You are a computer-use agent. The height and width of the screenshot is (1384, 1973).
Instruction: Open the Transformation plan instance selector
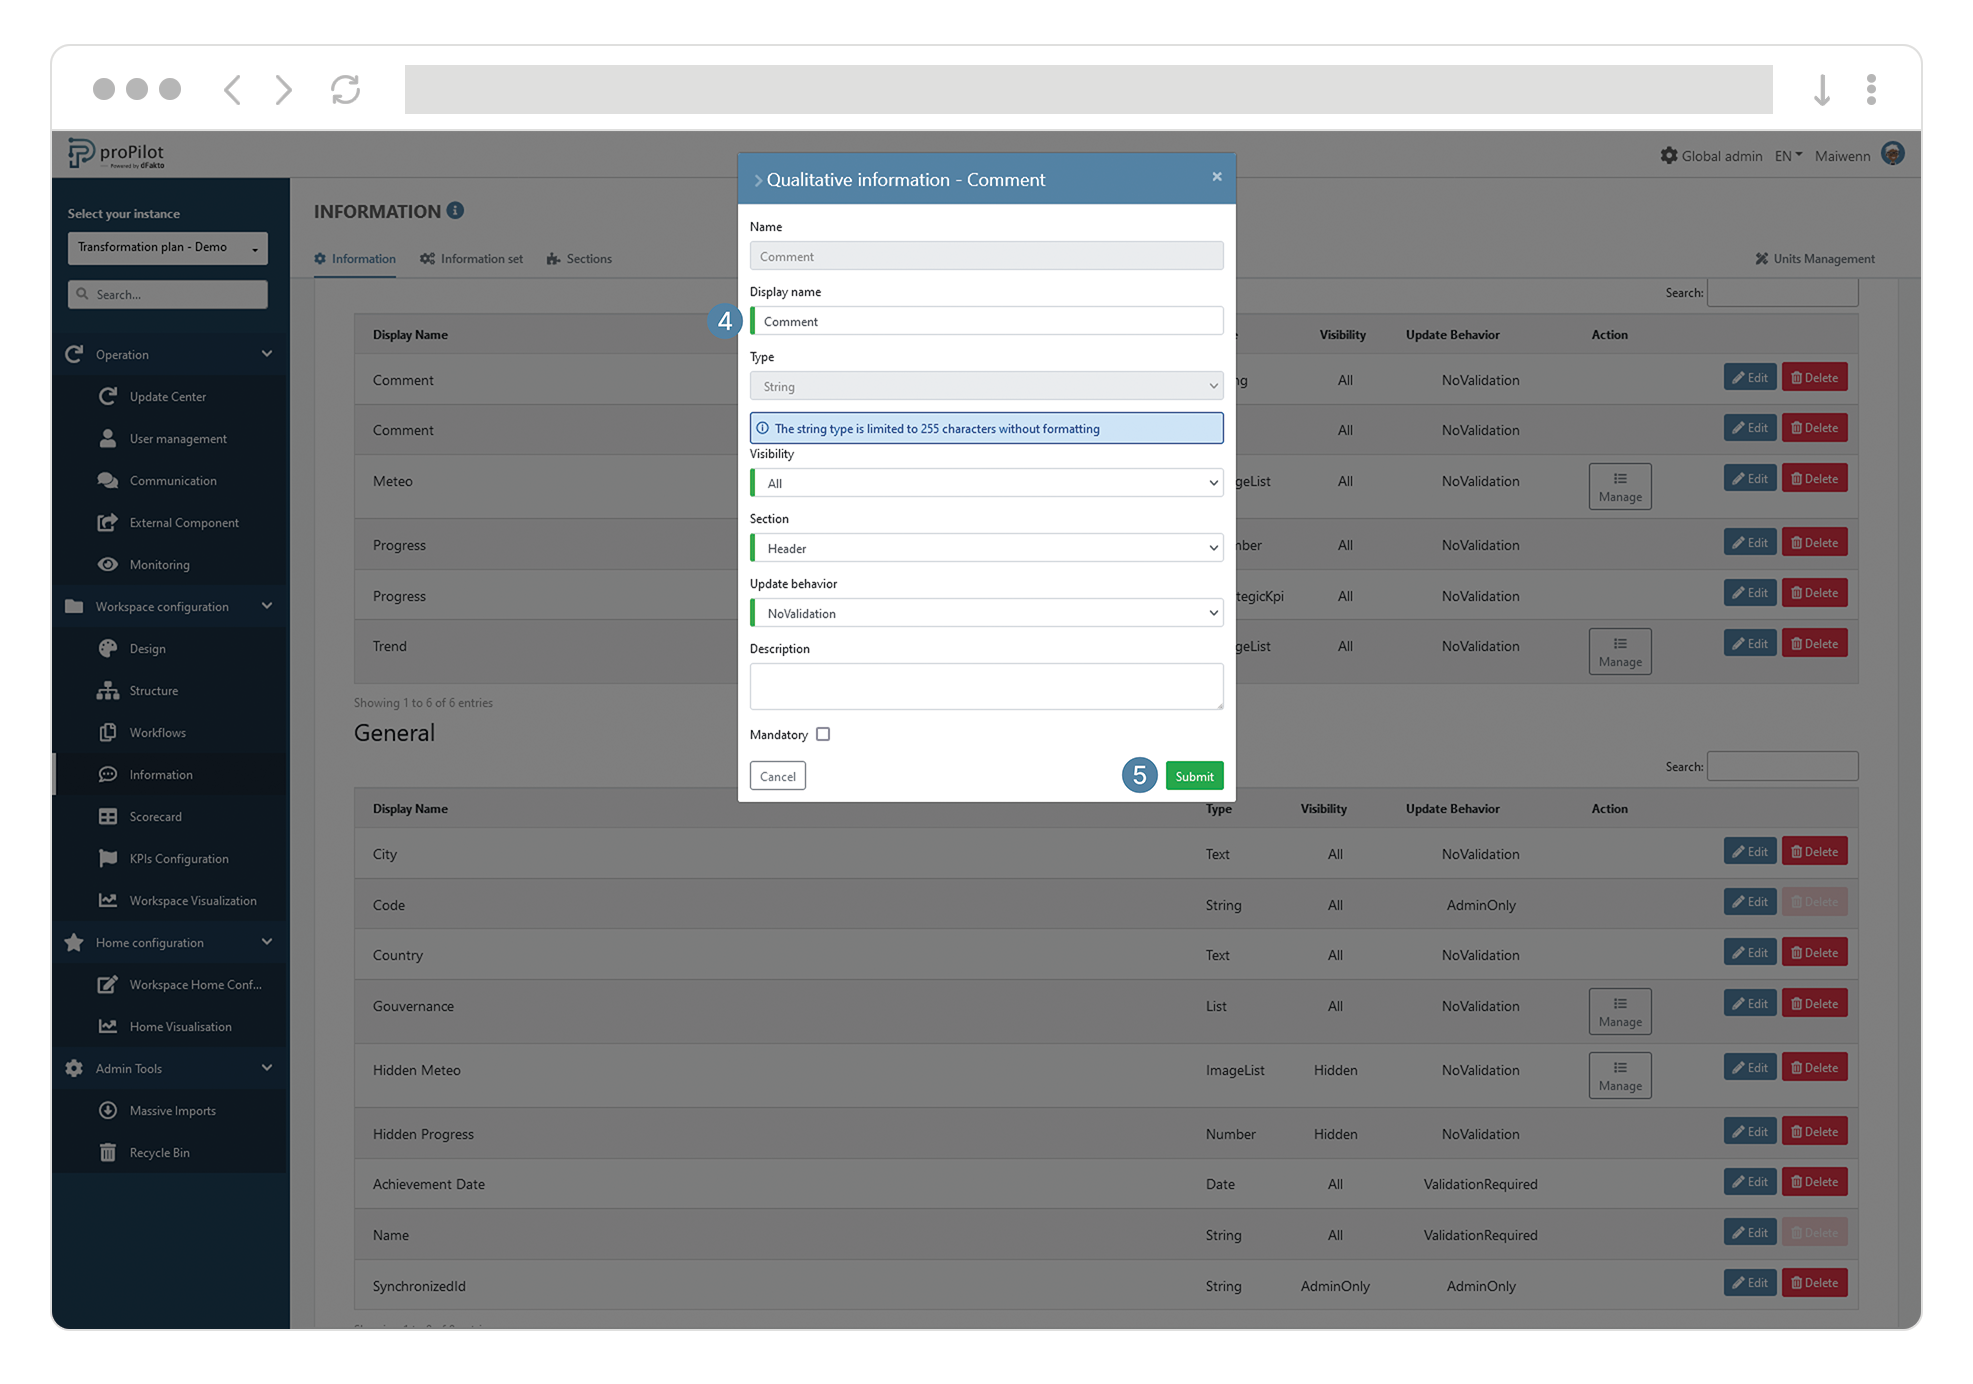pyautogui.click(x=167, y=247)
